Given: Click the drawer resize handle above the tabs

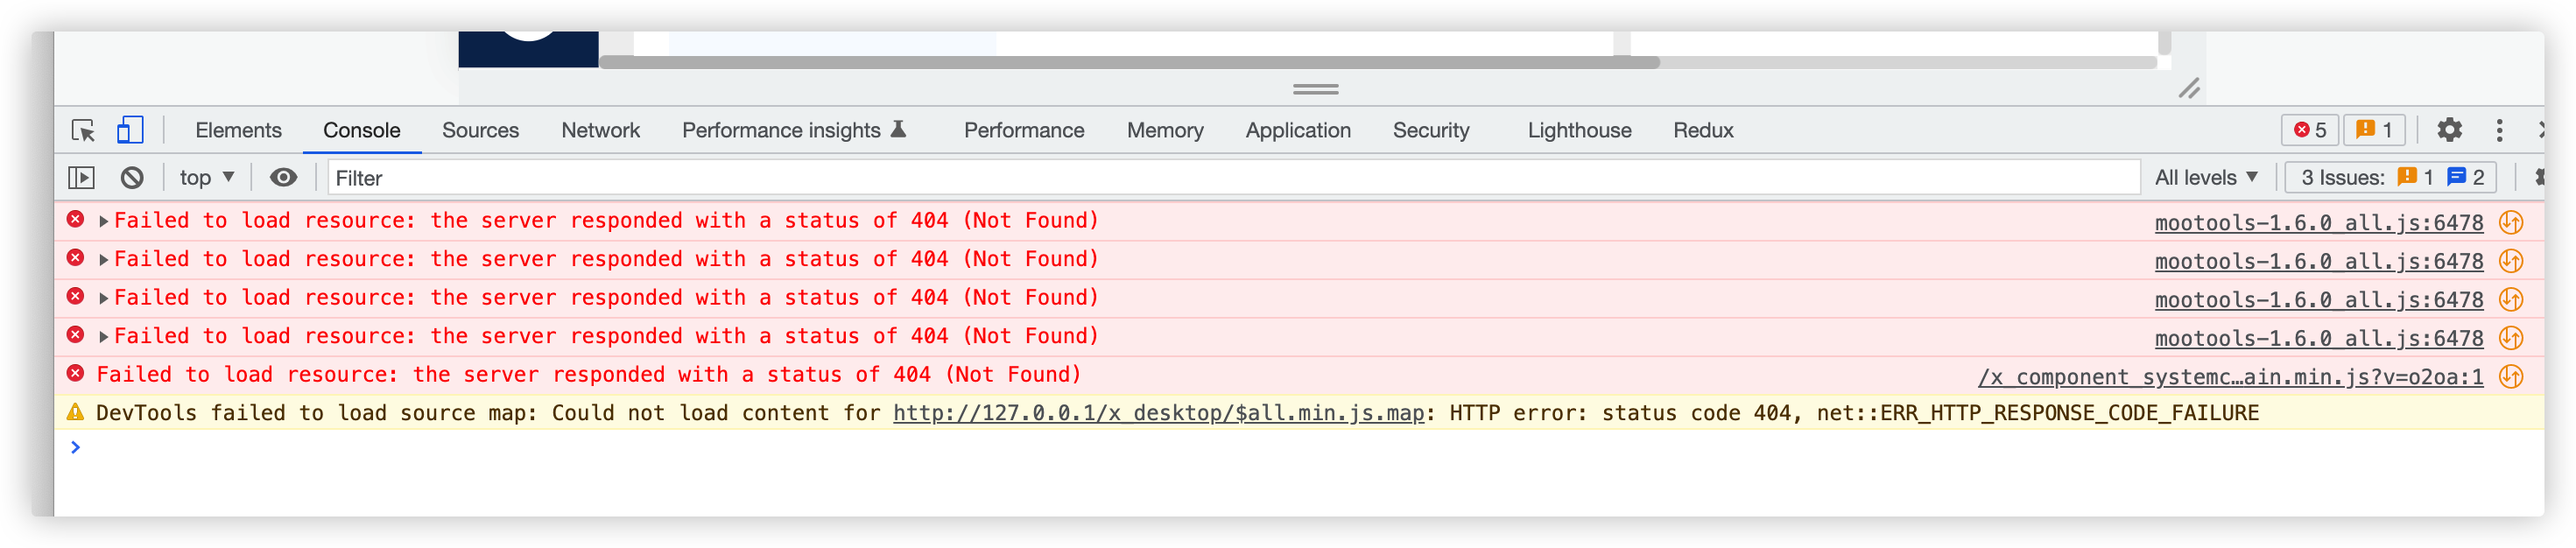Looking at the screenshot, I should click(x=1315, y=89).
